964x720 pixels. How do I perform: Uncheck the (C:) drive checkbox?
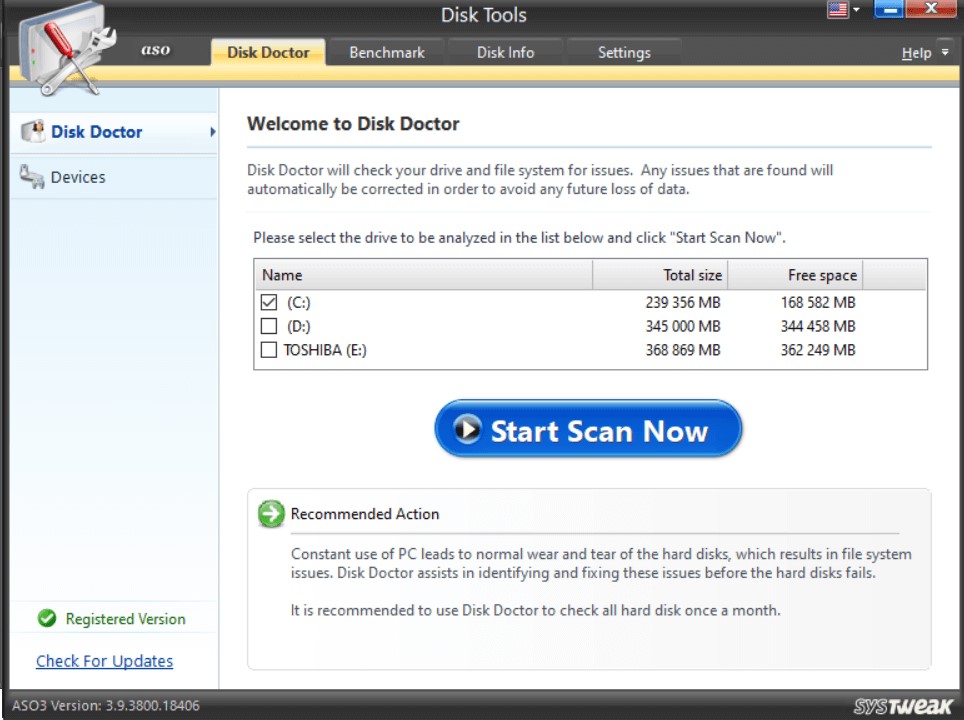coord(268,302)
